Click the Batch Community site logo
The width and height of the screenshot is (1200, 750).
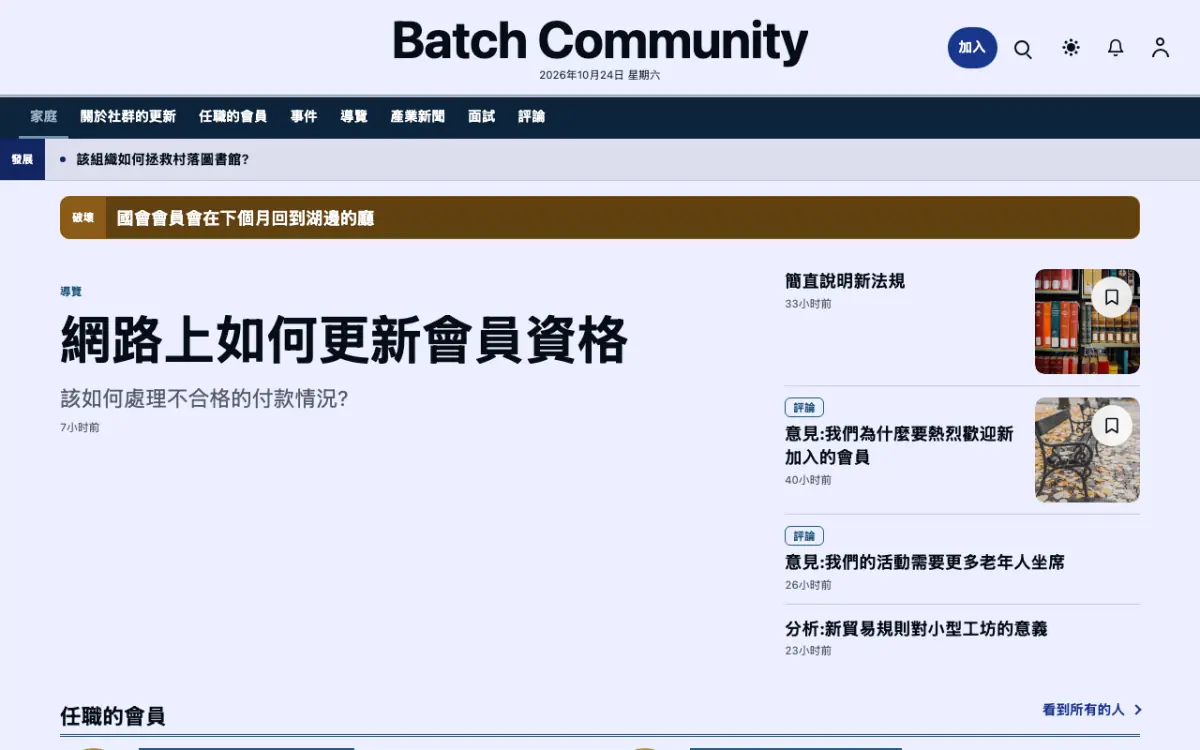(x=600, y=42)
